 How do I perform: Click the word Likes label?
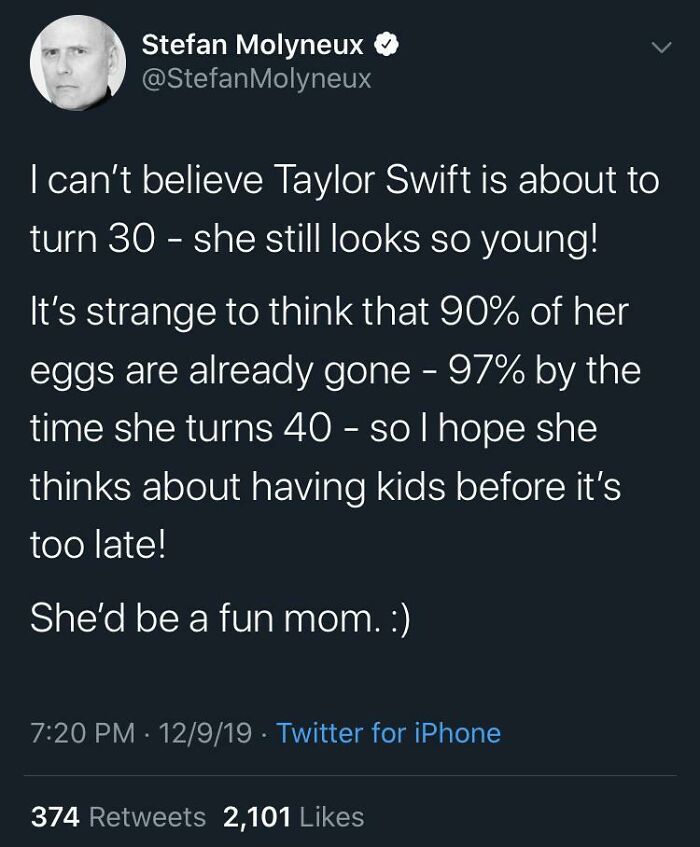click(331, 817)
